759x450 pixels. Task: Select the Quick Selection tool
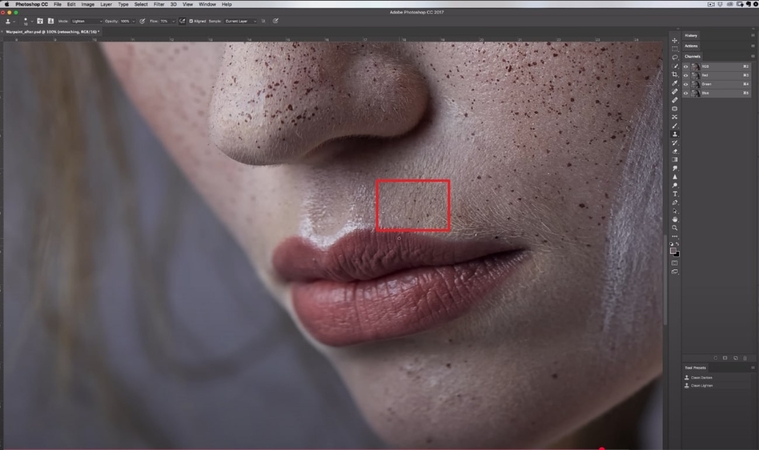click(x=675, y=66)
